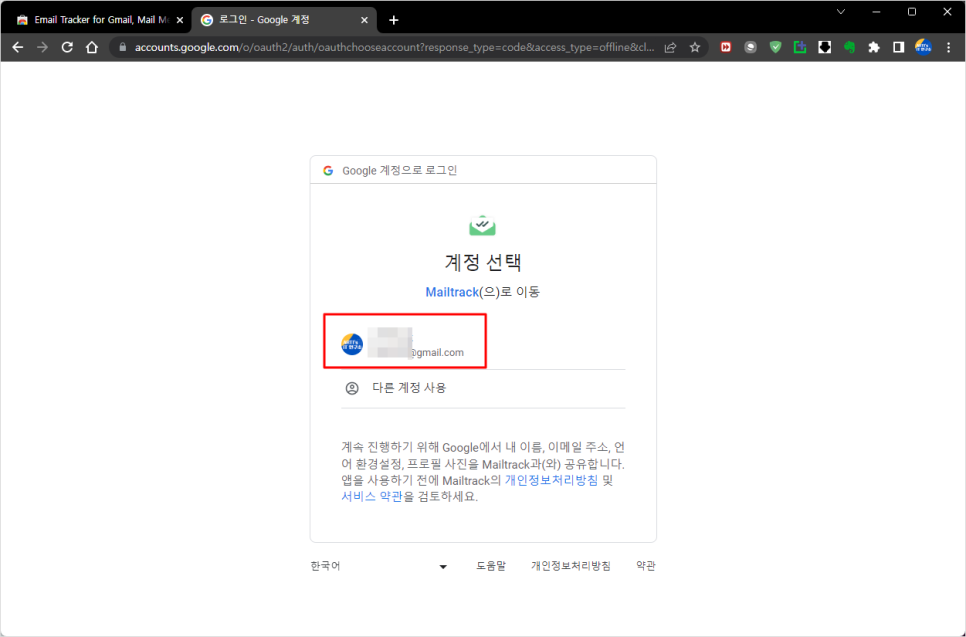Close the Email Tracker for Gmail tab
Screen dimensions: 966x637
coord(180,20)
